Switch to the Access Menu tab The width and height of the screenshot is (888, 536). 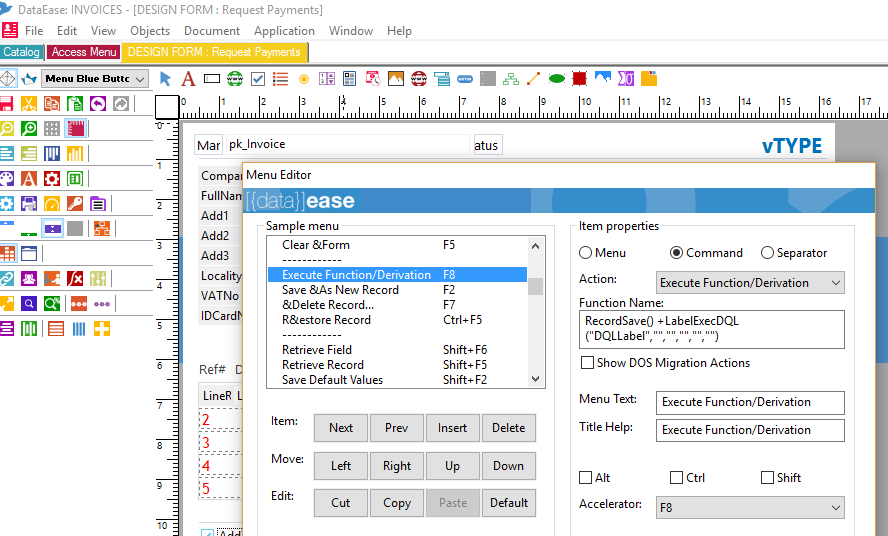[x=84, y=52]
